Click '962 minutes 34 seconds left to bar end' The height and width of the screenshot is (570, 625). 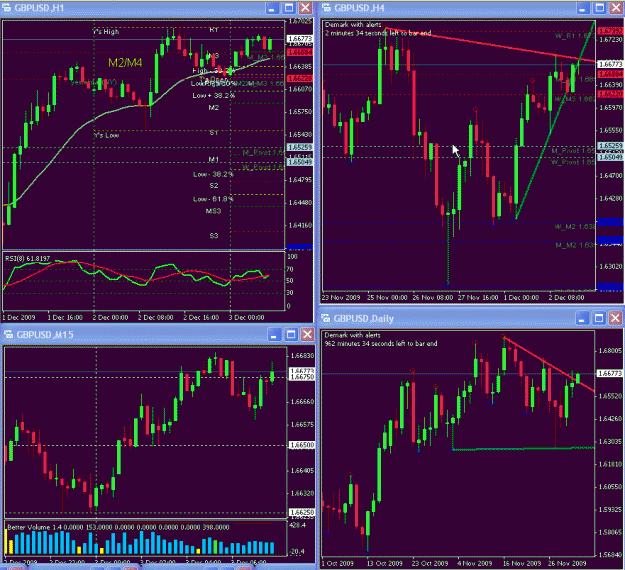pos(381,343)
